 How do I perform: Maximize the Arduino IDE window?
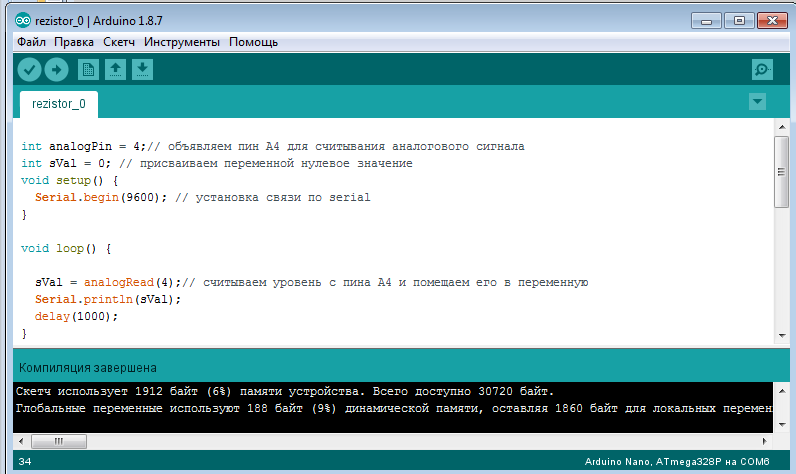coord(739,21)
